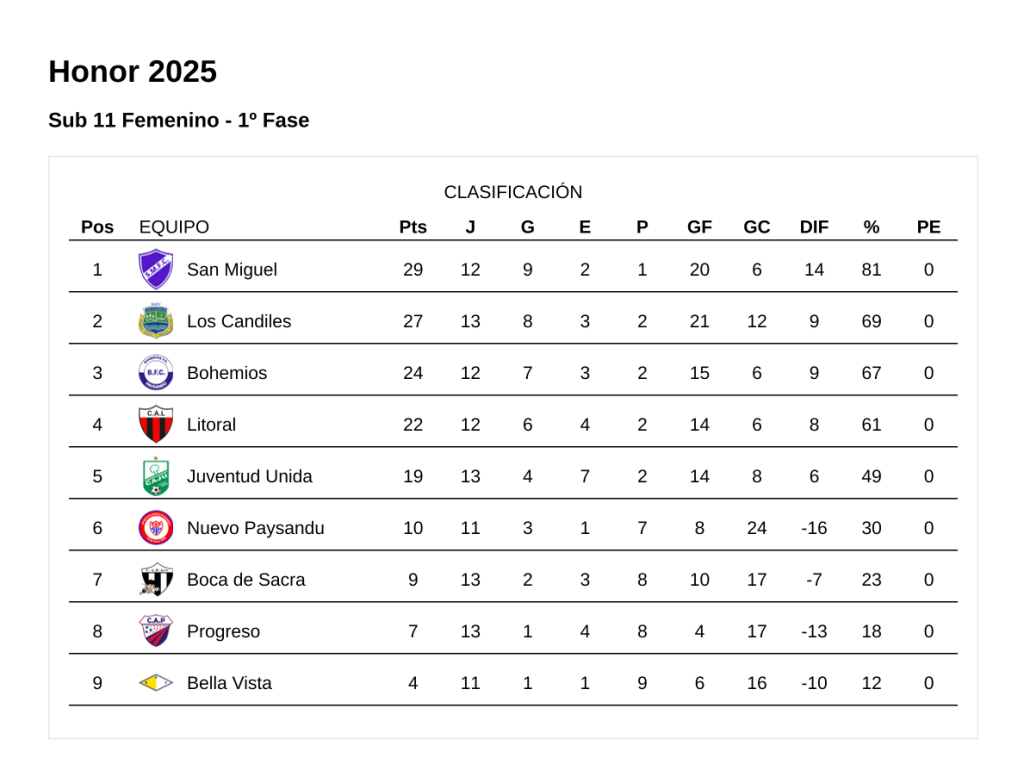Click the Bohemios team crest
The image size is (1024, 764).
[x=155, y=373]
